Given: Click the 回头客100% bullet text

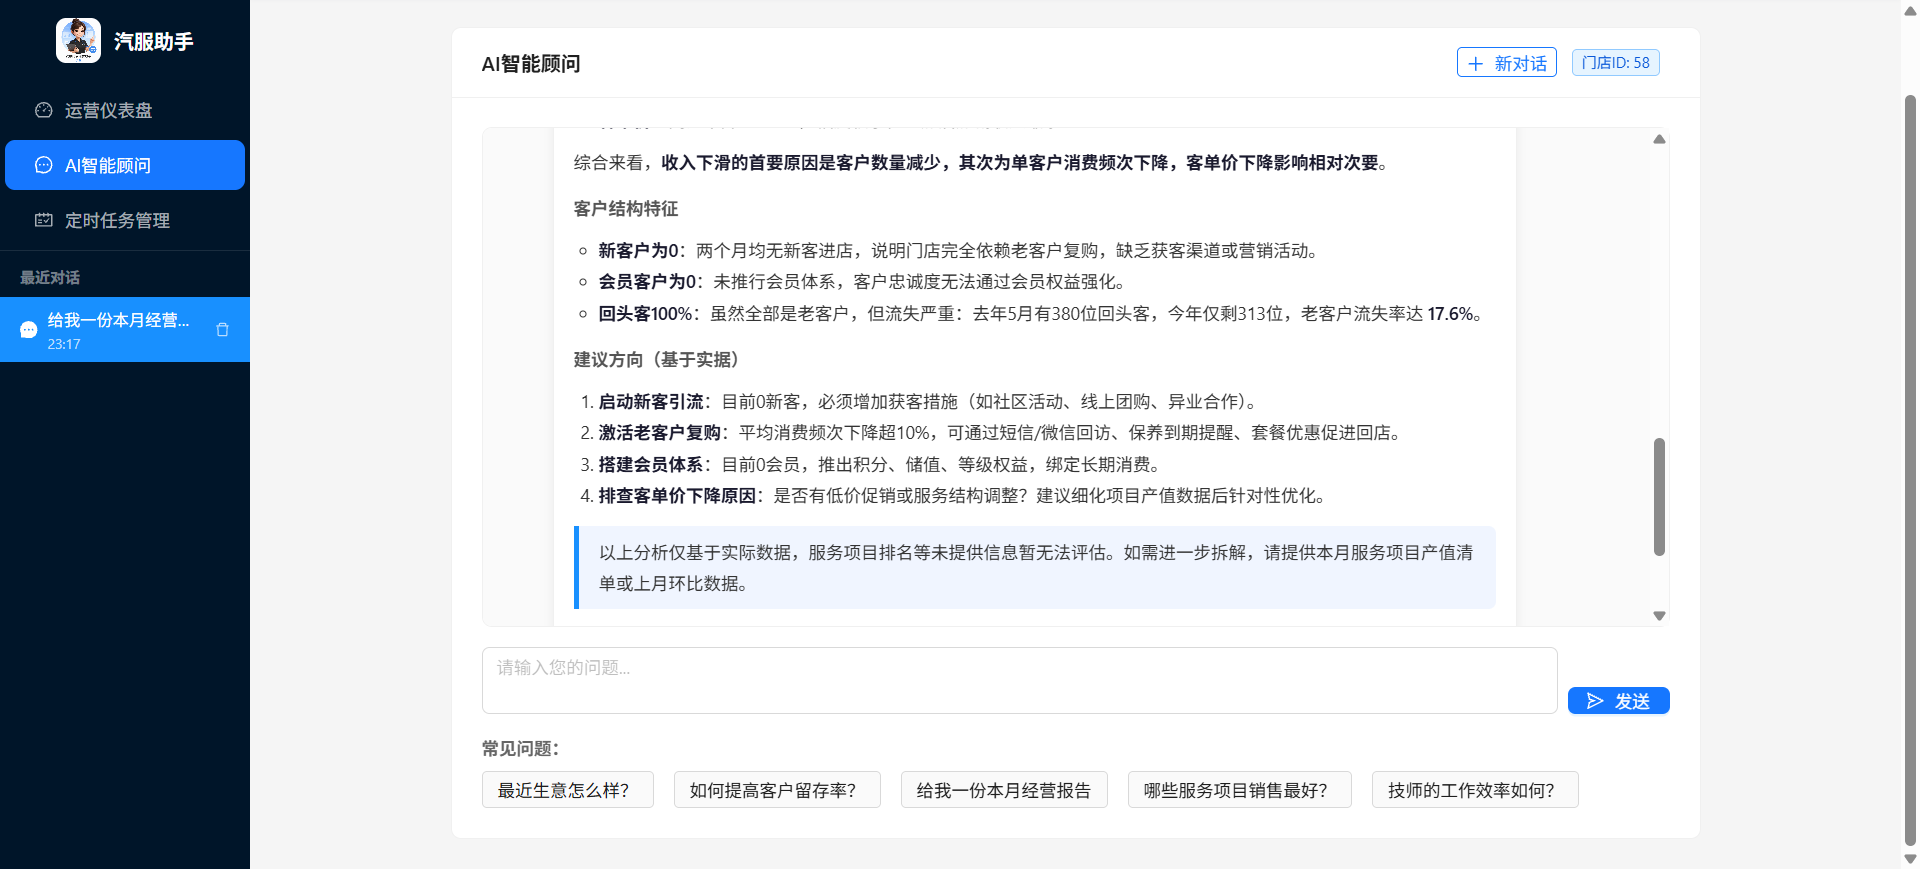Looking at the screenshot, I should pos(646,313).
